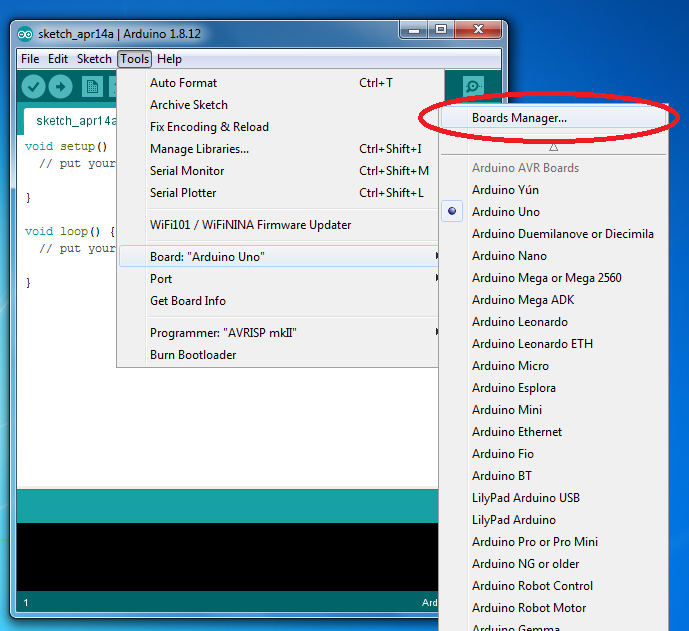Click inside the black console output area
Image resolution: width=689 pixels, height=631 pixels.
pos(227,557)
